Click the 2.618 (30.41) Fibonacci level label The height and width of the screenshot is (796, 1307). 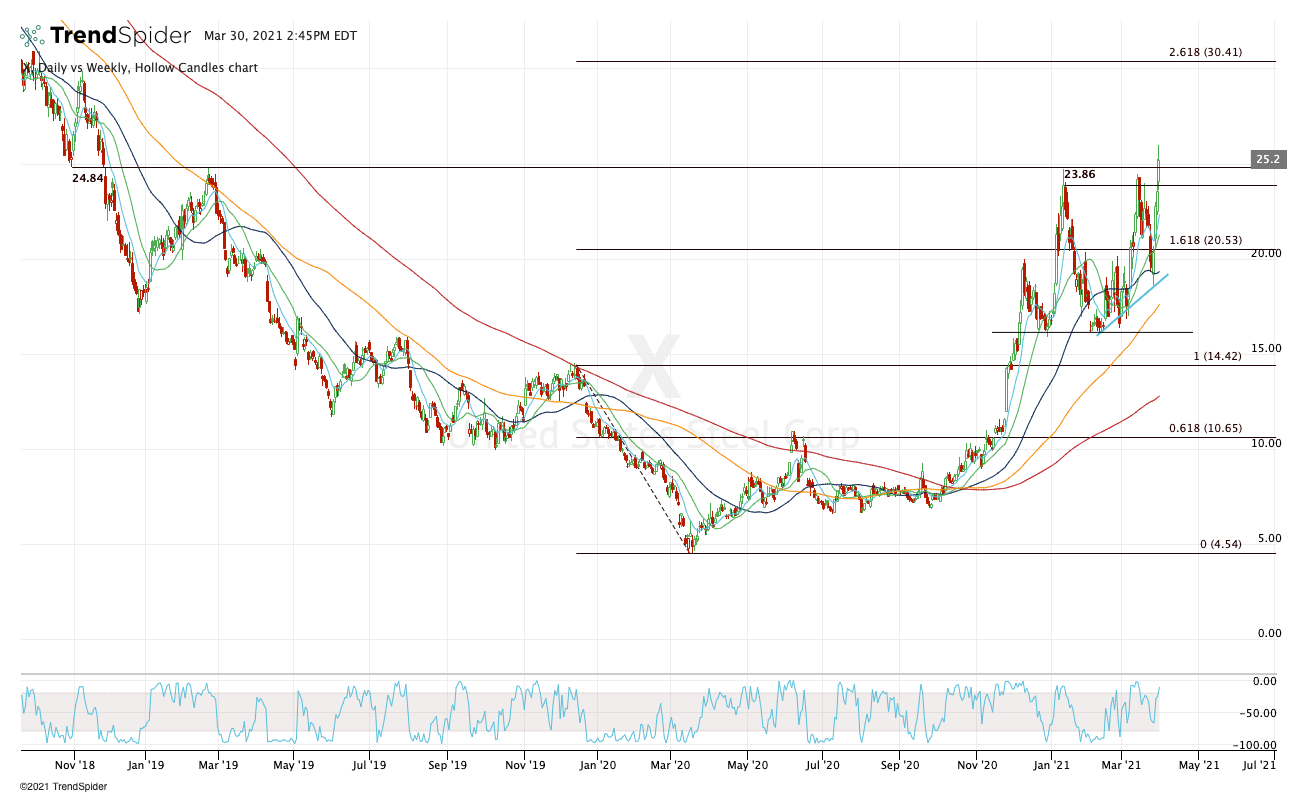click(1205, 52)
